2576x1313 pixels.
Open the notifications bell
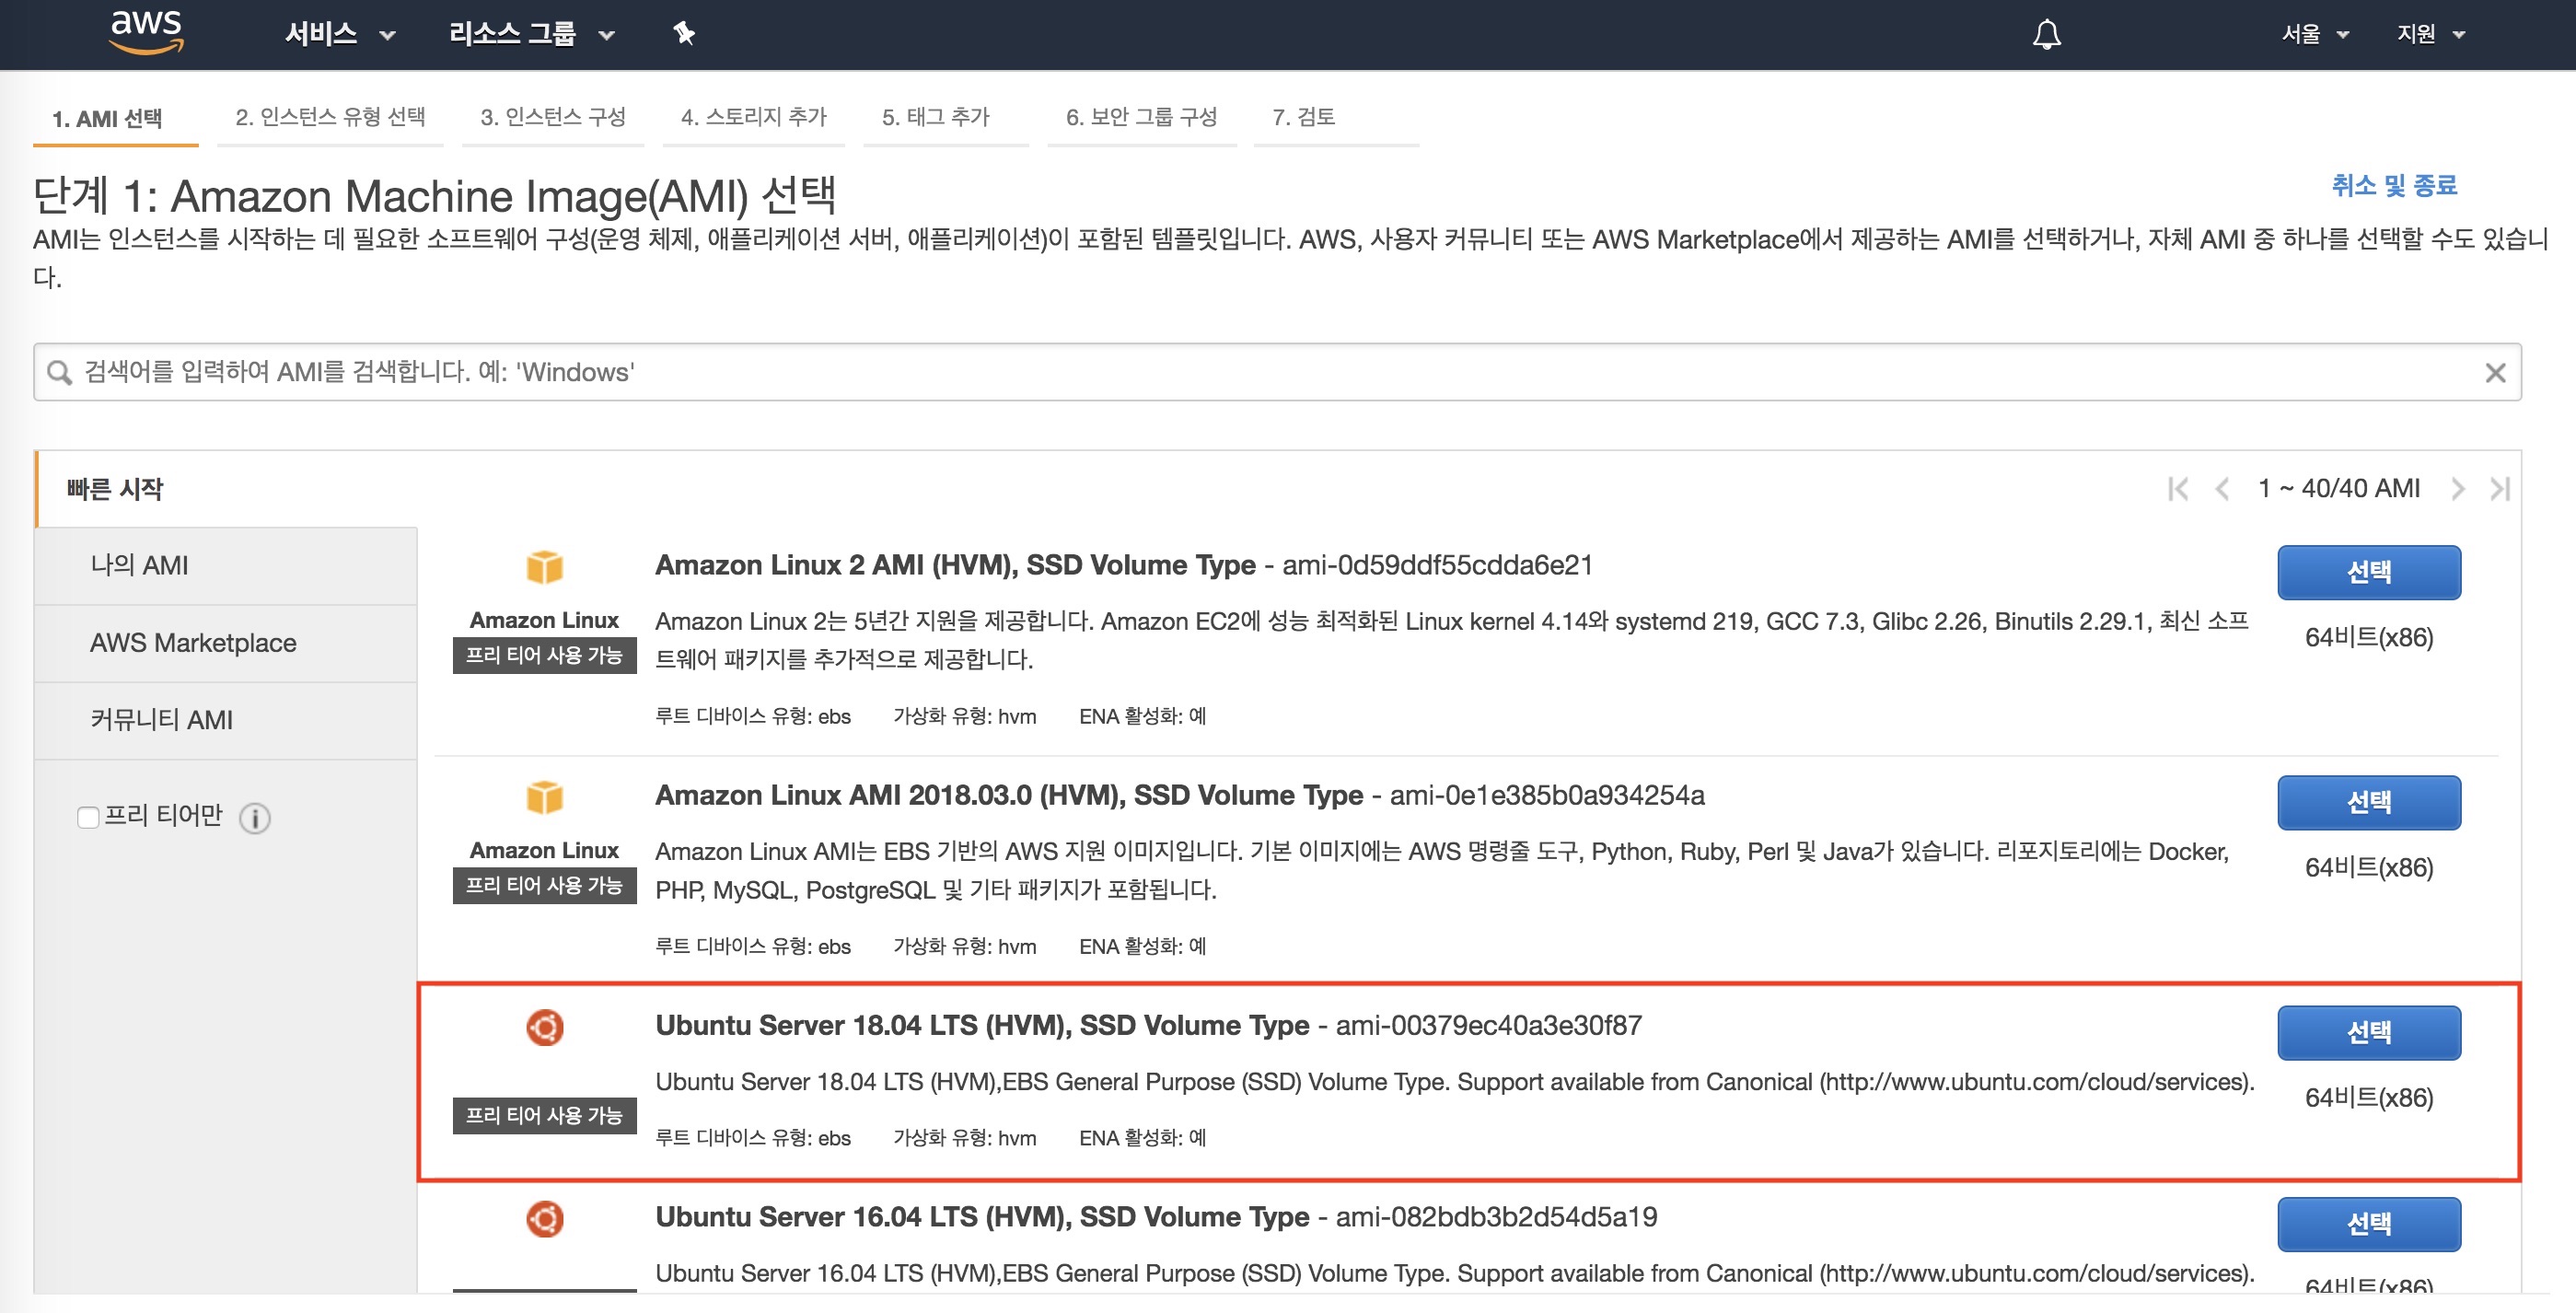coord(2046,34)
